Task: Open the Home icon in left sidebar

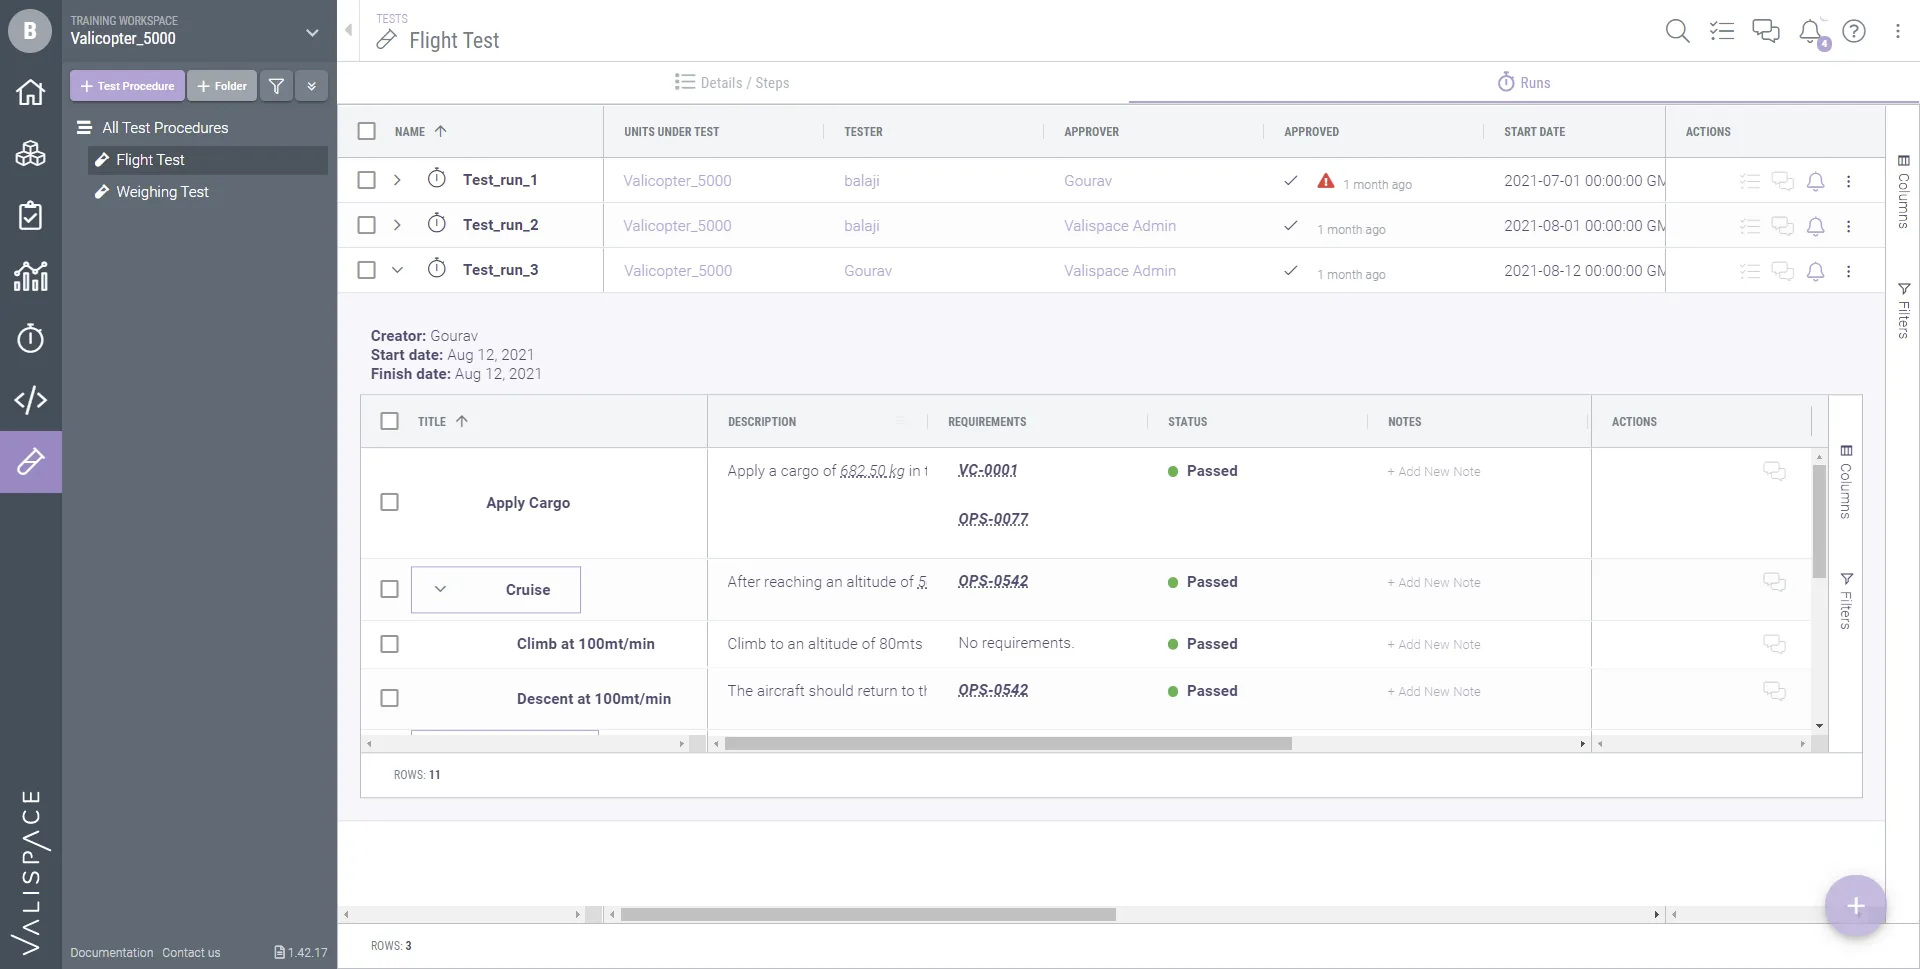Action: coord(30,92)
